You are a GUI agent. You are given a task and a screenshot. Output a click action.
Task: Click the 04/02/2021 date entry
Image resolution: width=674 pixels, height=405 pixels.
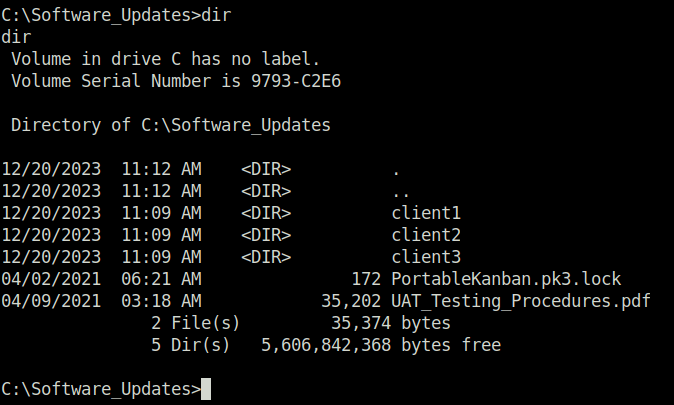click(51, 279)
